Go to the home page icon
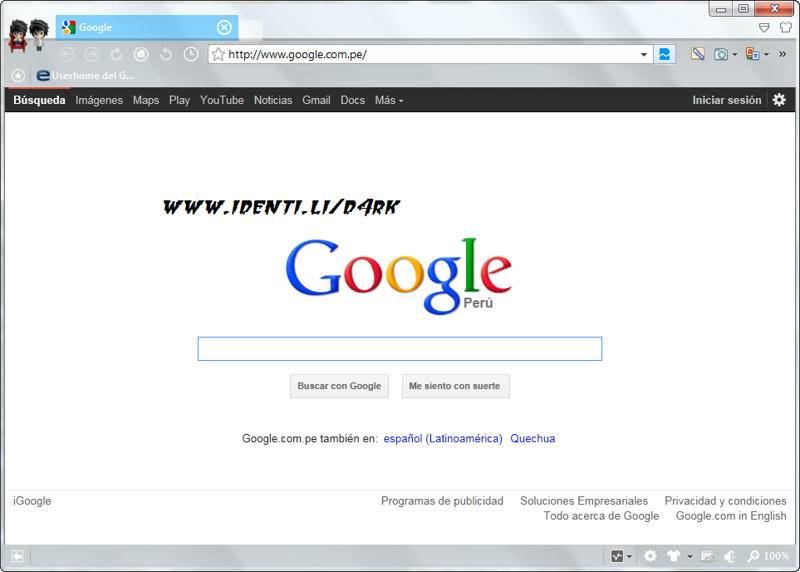Screen dimensions: 800x572 pyautogui.click(x=141, y=55)
